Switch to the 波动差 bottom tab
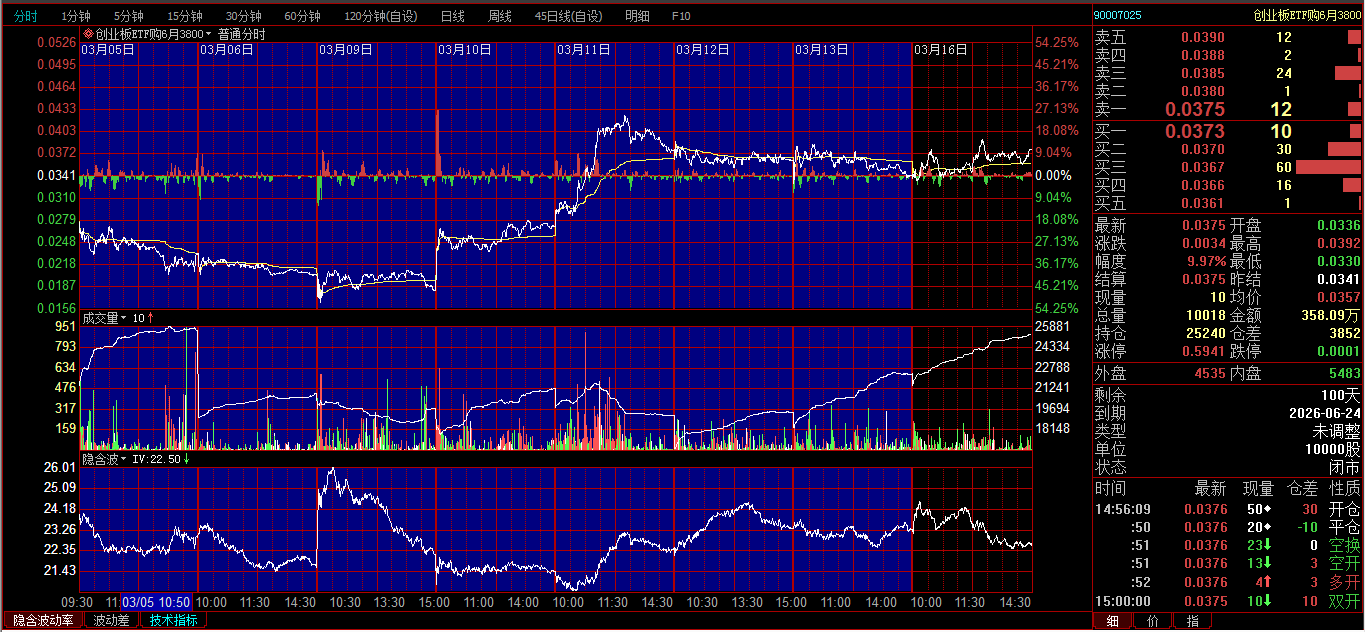Viewport: 1365px width, 632px height. tap(111, 620)
